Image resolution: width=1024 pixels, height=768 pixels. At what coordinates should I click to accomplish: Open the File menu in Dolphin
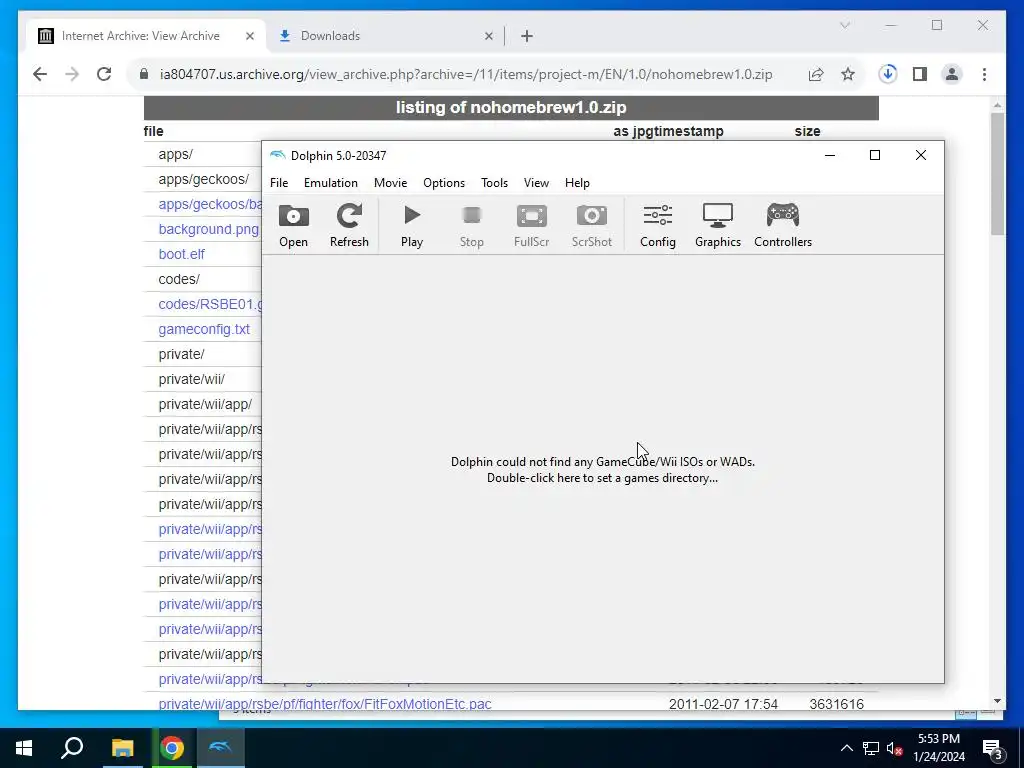pyautogui.click(x=279, y=183)
